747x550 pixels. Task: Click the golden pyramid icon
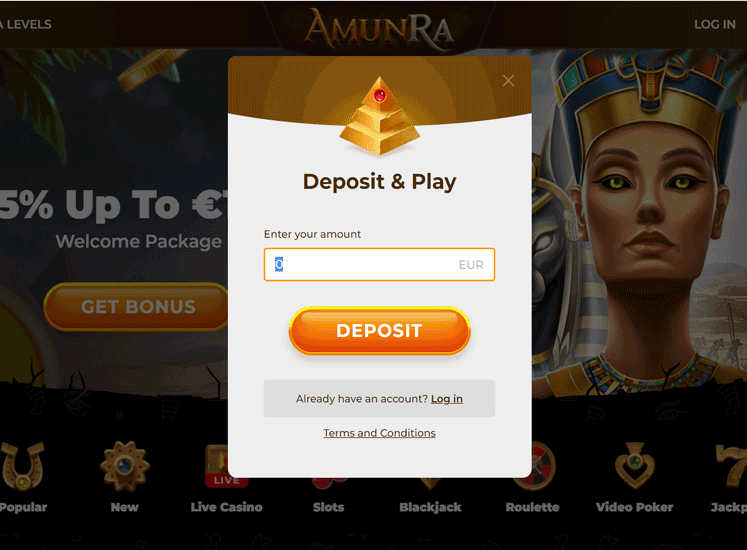pyautogui.click(x=380, y=116)
